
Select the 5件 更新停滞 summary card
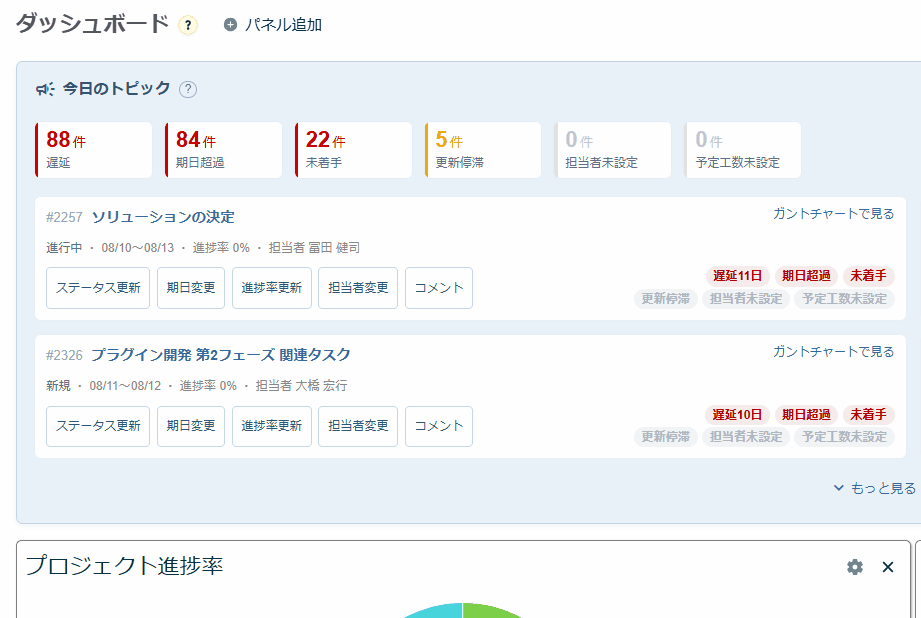(483, 150)
